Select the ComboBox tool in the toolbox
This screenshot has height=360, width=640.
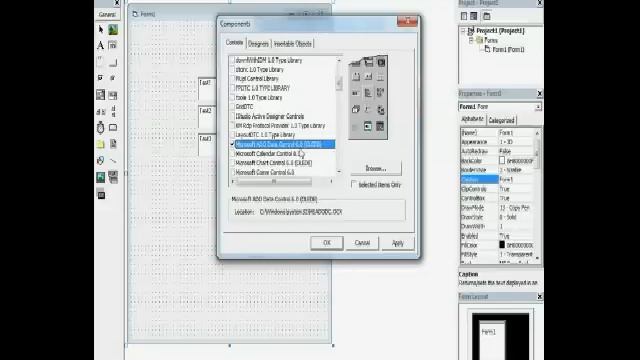(x=100, y=95)
